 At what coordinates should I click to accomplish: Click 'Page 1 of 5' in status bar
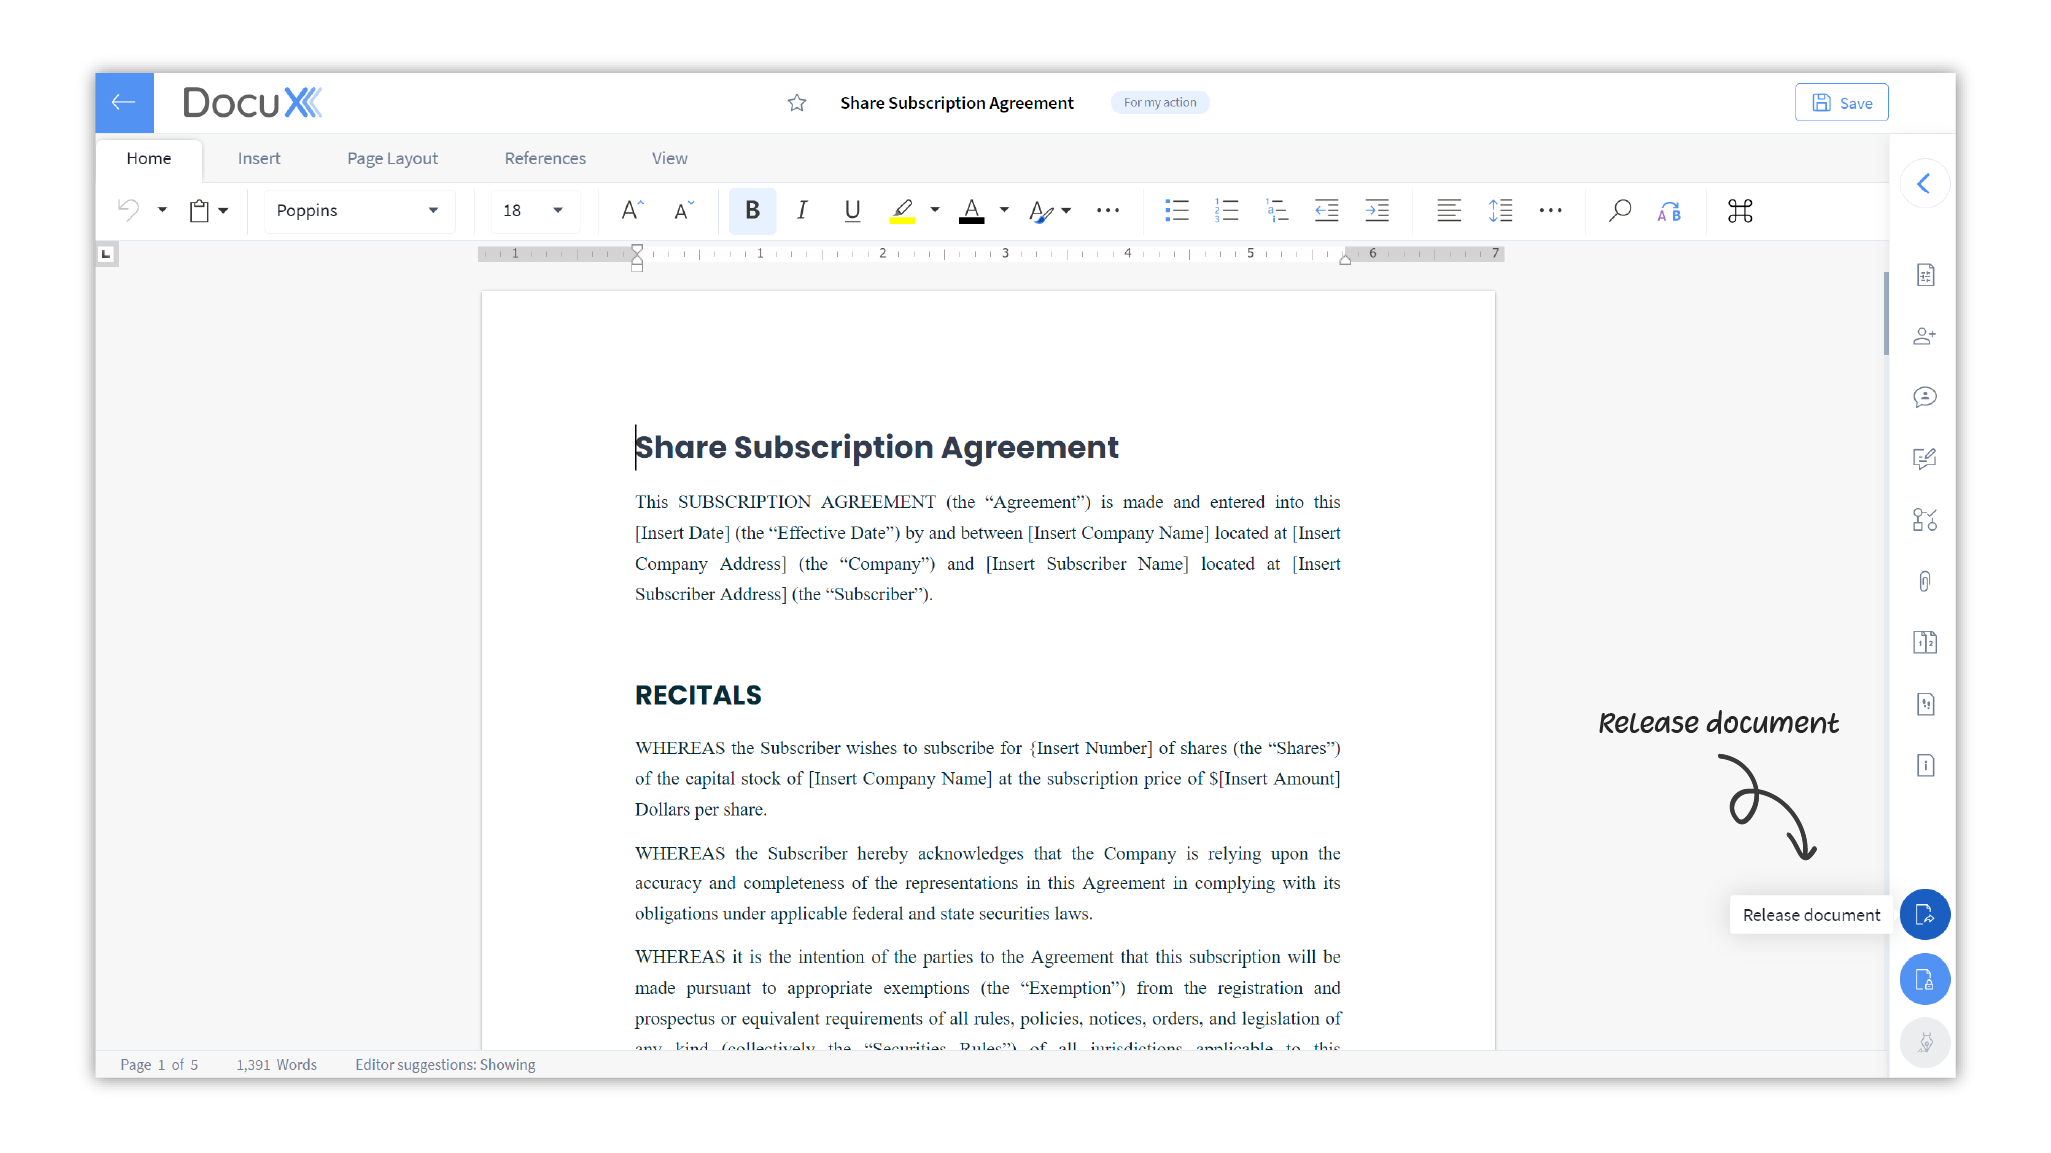click(159, 1064)
